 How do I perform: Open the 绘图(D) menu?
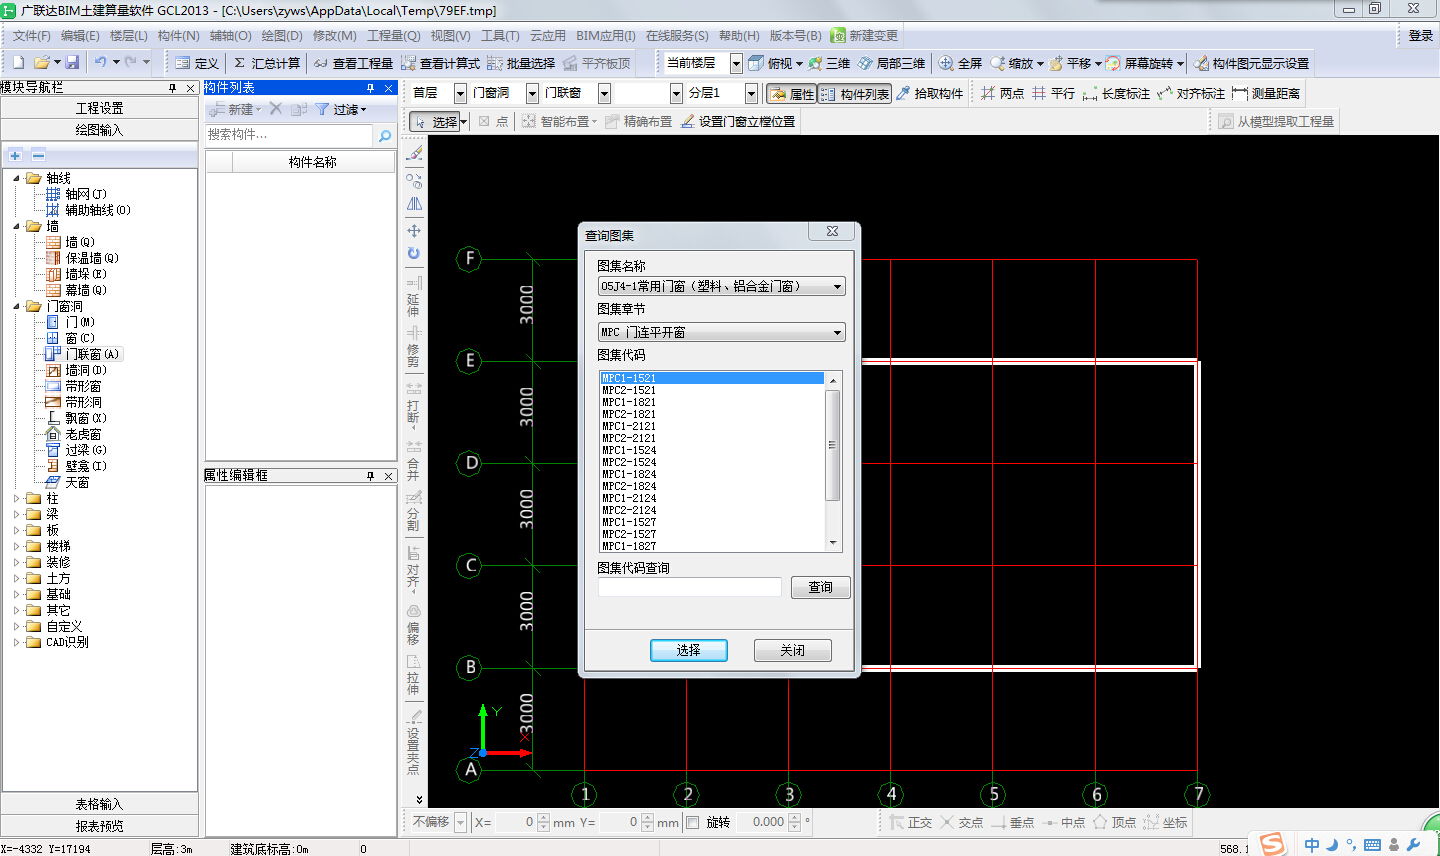282,35
